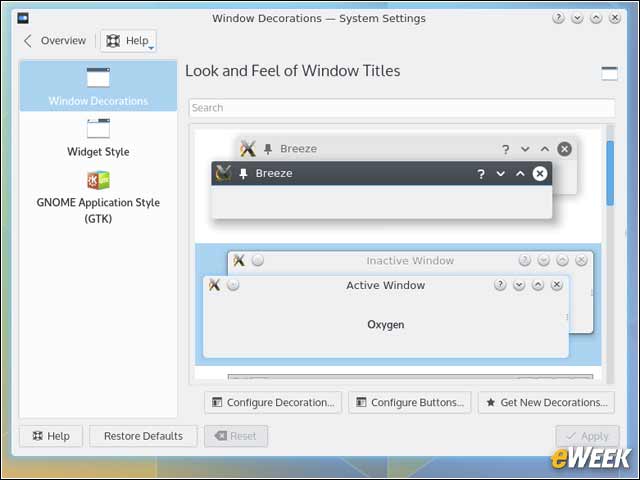640x480 pixels.
Task: Open Widget Style settings
Action: click(98, 138)
